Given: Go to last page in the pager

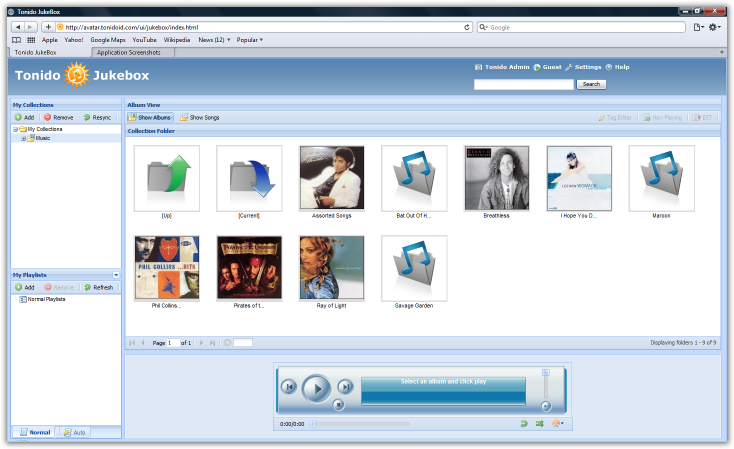Looking at the screenshot, I should (x=212, y=343).
